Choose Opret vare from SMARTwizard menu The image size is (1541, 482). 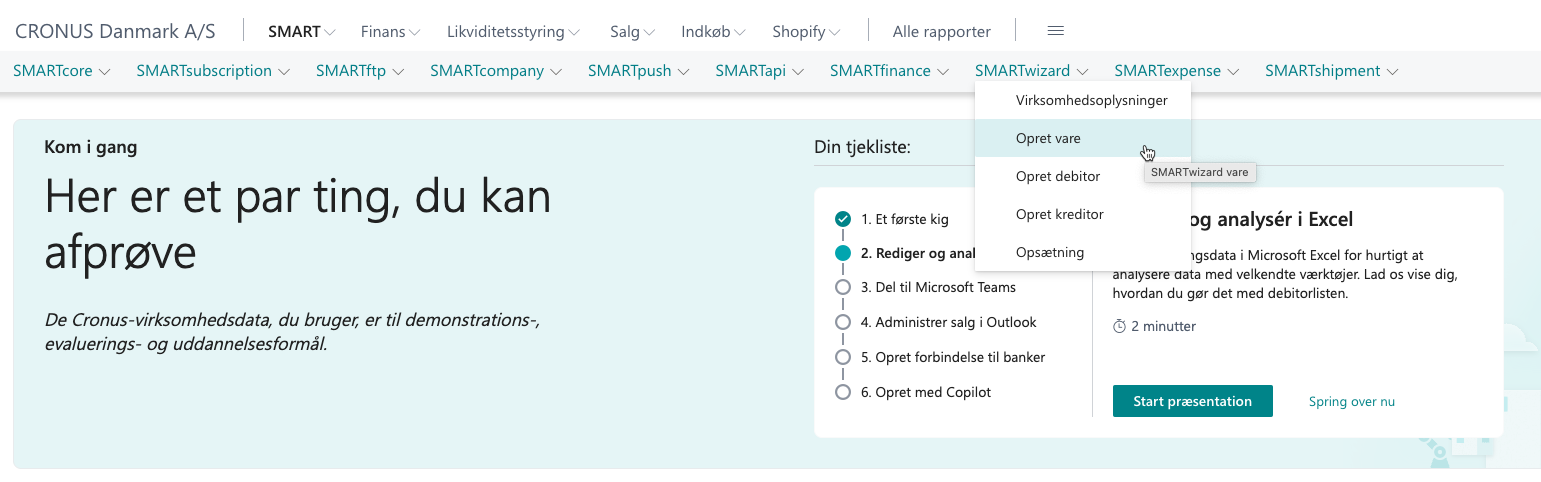(x=1048, y=139)
